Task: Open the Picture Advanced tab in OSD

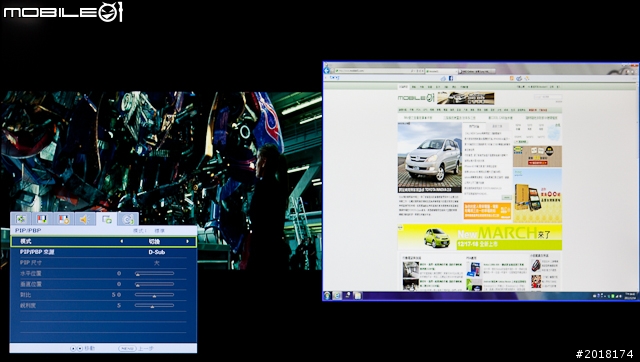Action: coord(64,219)
